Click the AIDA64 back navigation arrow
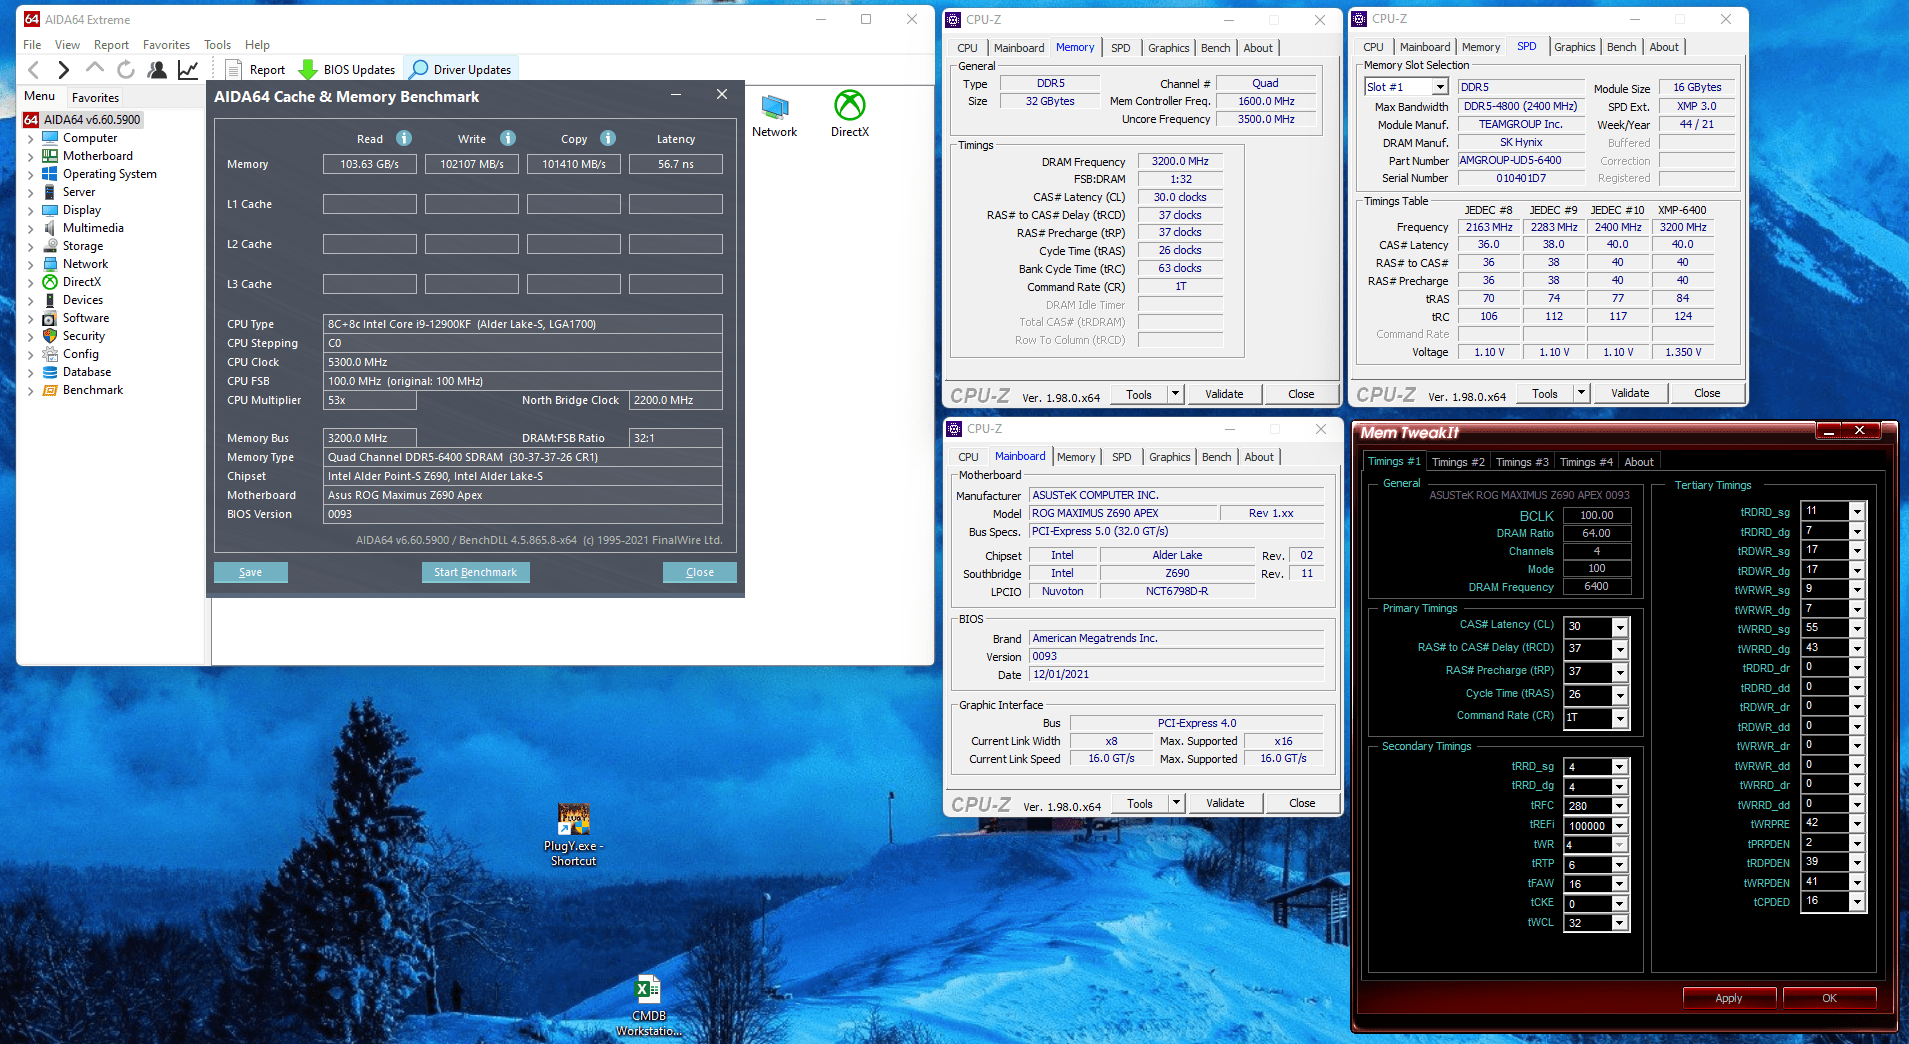The width and height of the screenshot is (1909, 1044). click(34, 69)
